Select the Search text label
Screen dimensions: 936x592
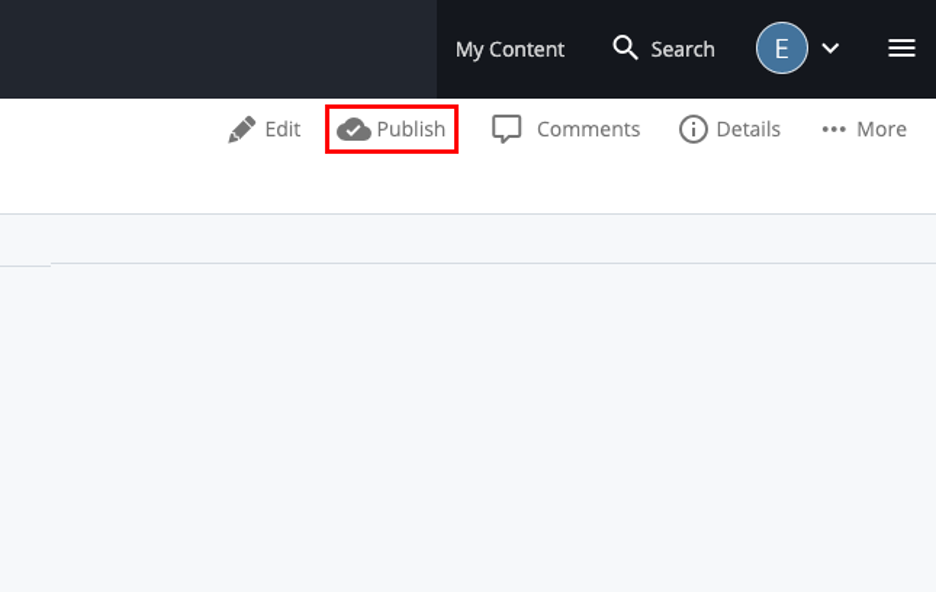(x=682, y=49)
